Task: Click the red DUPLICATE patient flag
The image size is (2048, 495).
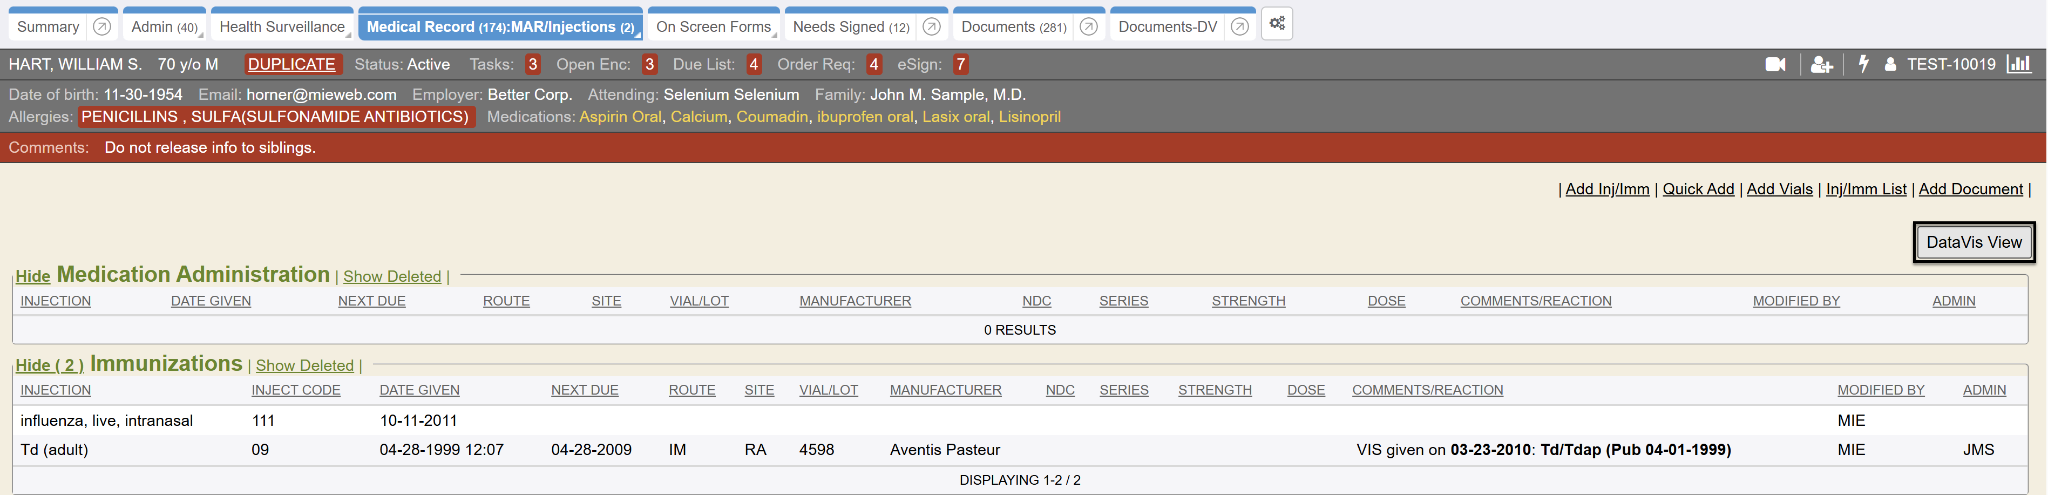Action: coord(292,65)
